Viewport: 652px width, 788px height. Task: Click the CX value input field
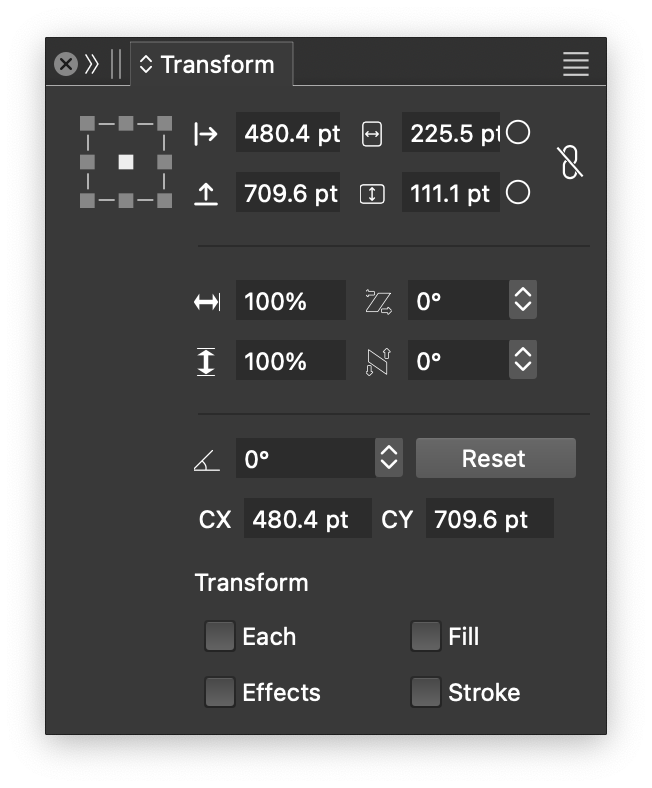point(307,520)
